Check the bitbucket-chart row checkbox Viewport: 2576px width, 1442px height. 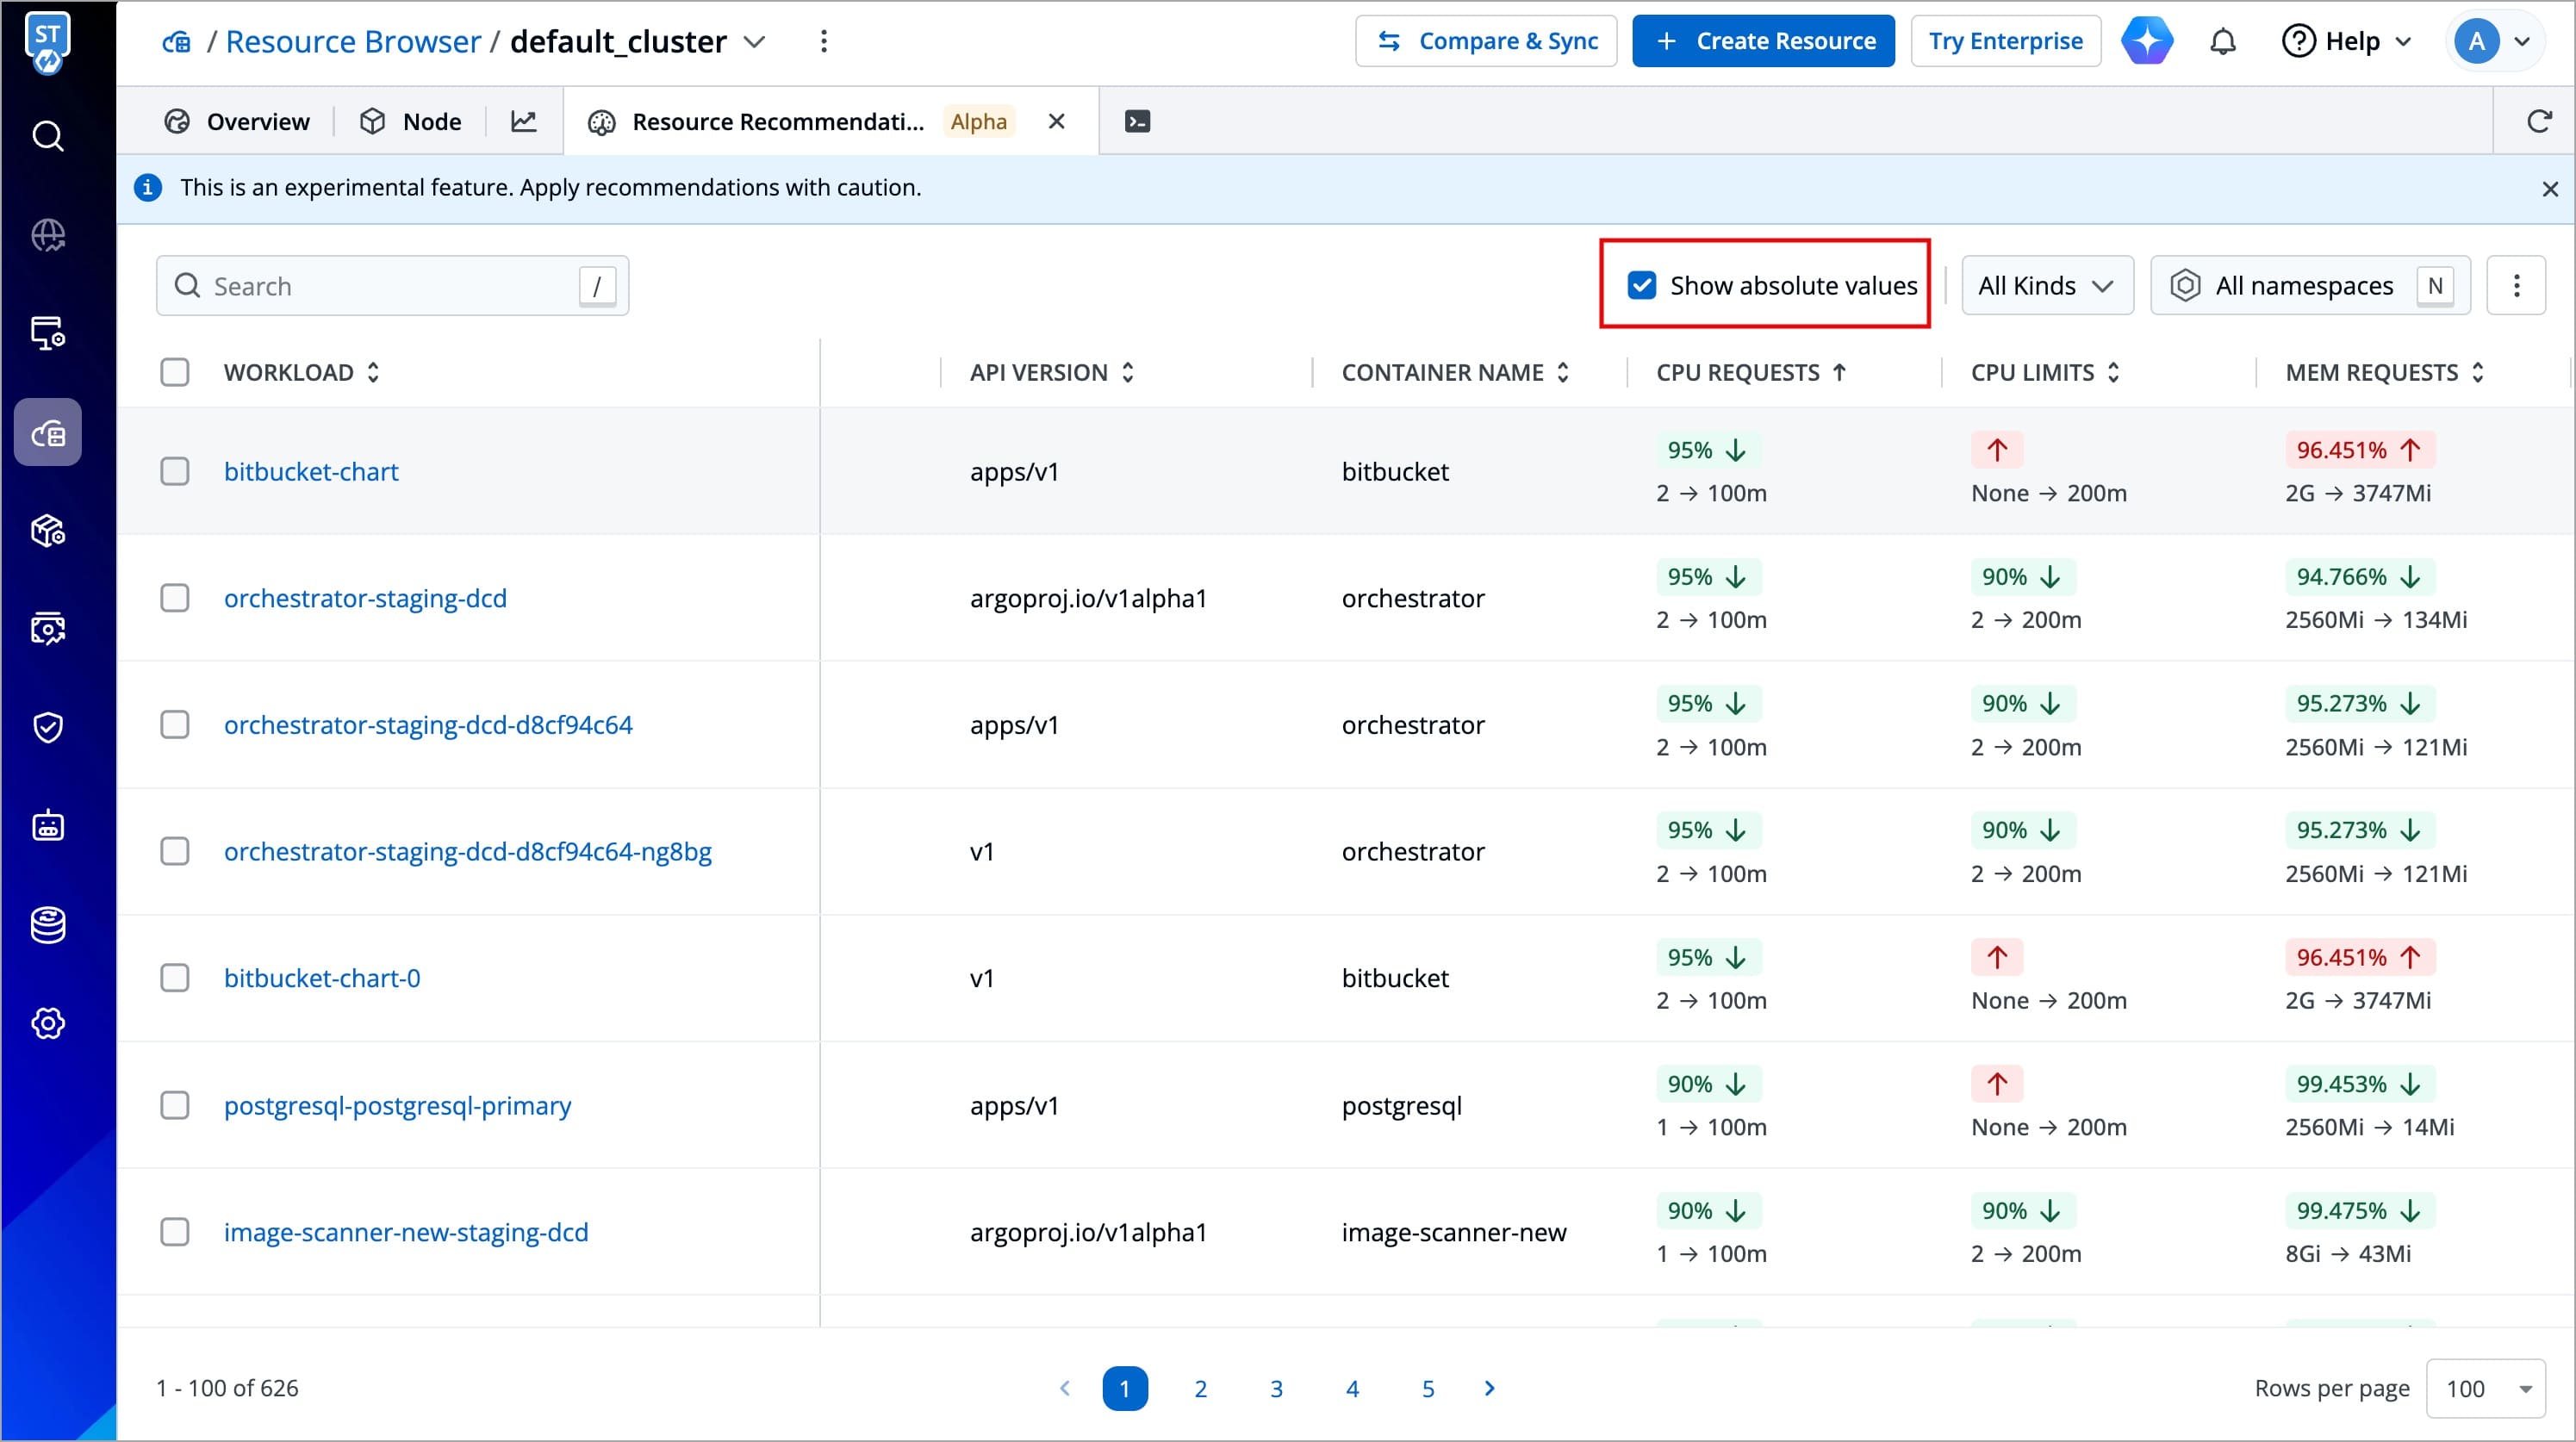click(x=175, y=471)
